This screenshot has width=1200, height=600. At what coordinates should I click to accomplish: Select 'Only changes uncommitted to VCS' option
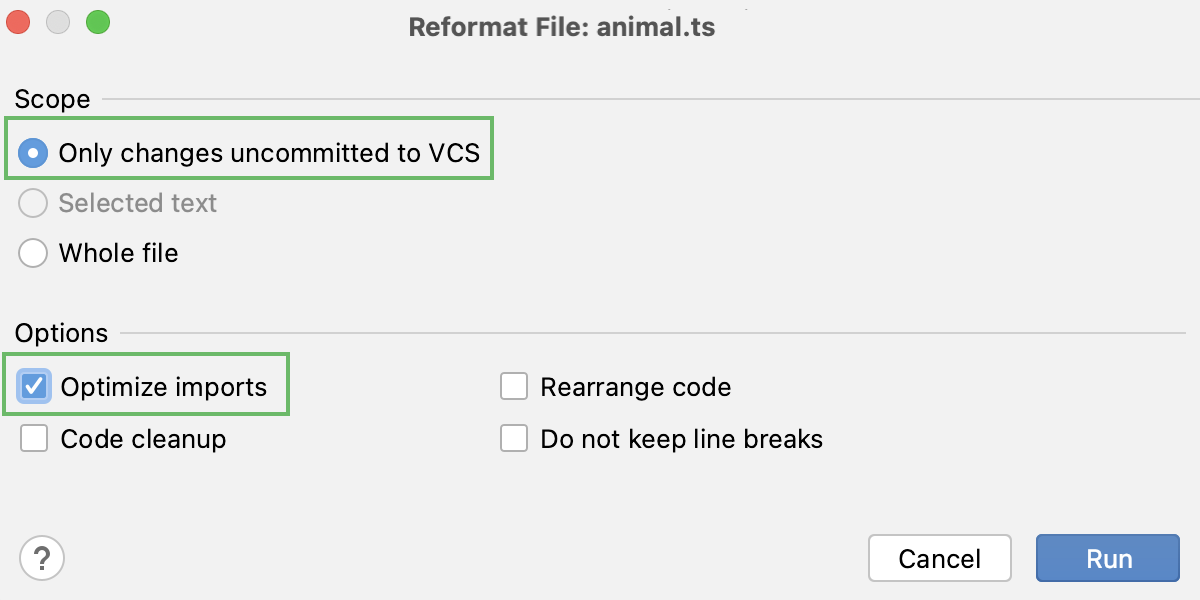(33, 152)
